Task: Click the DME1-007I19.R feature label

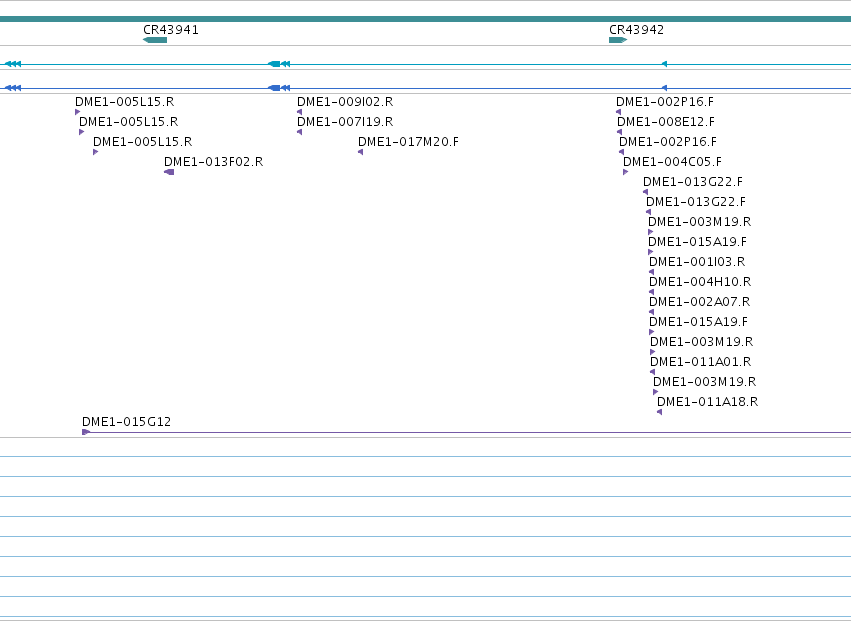Action: 345,122
